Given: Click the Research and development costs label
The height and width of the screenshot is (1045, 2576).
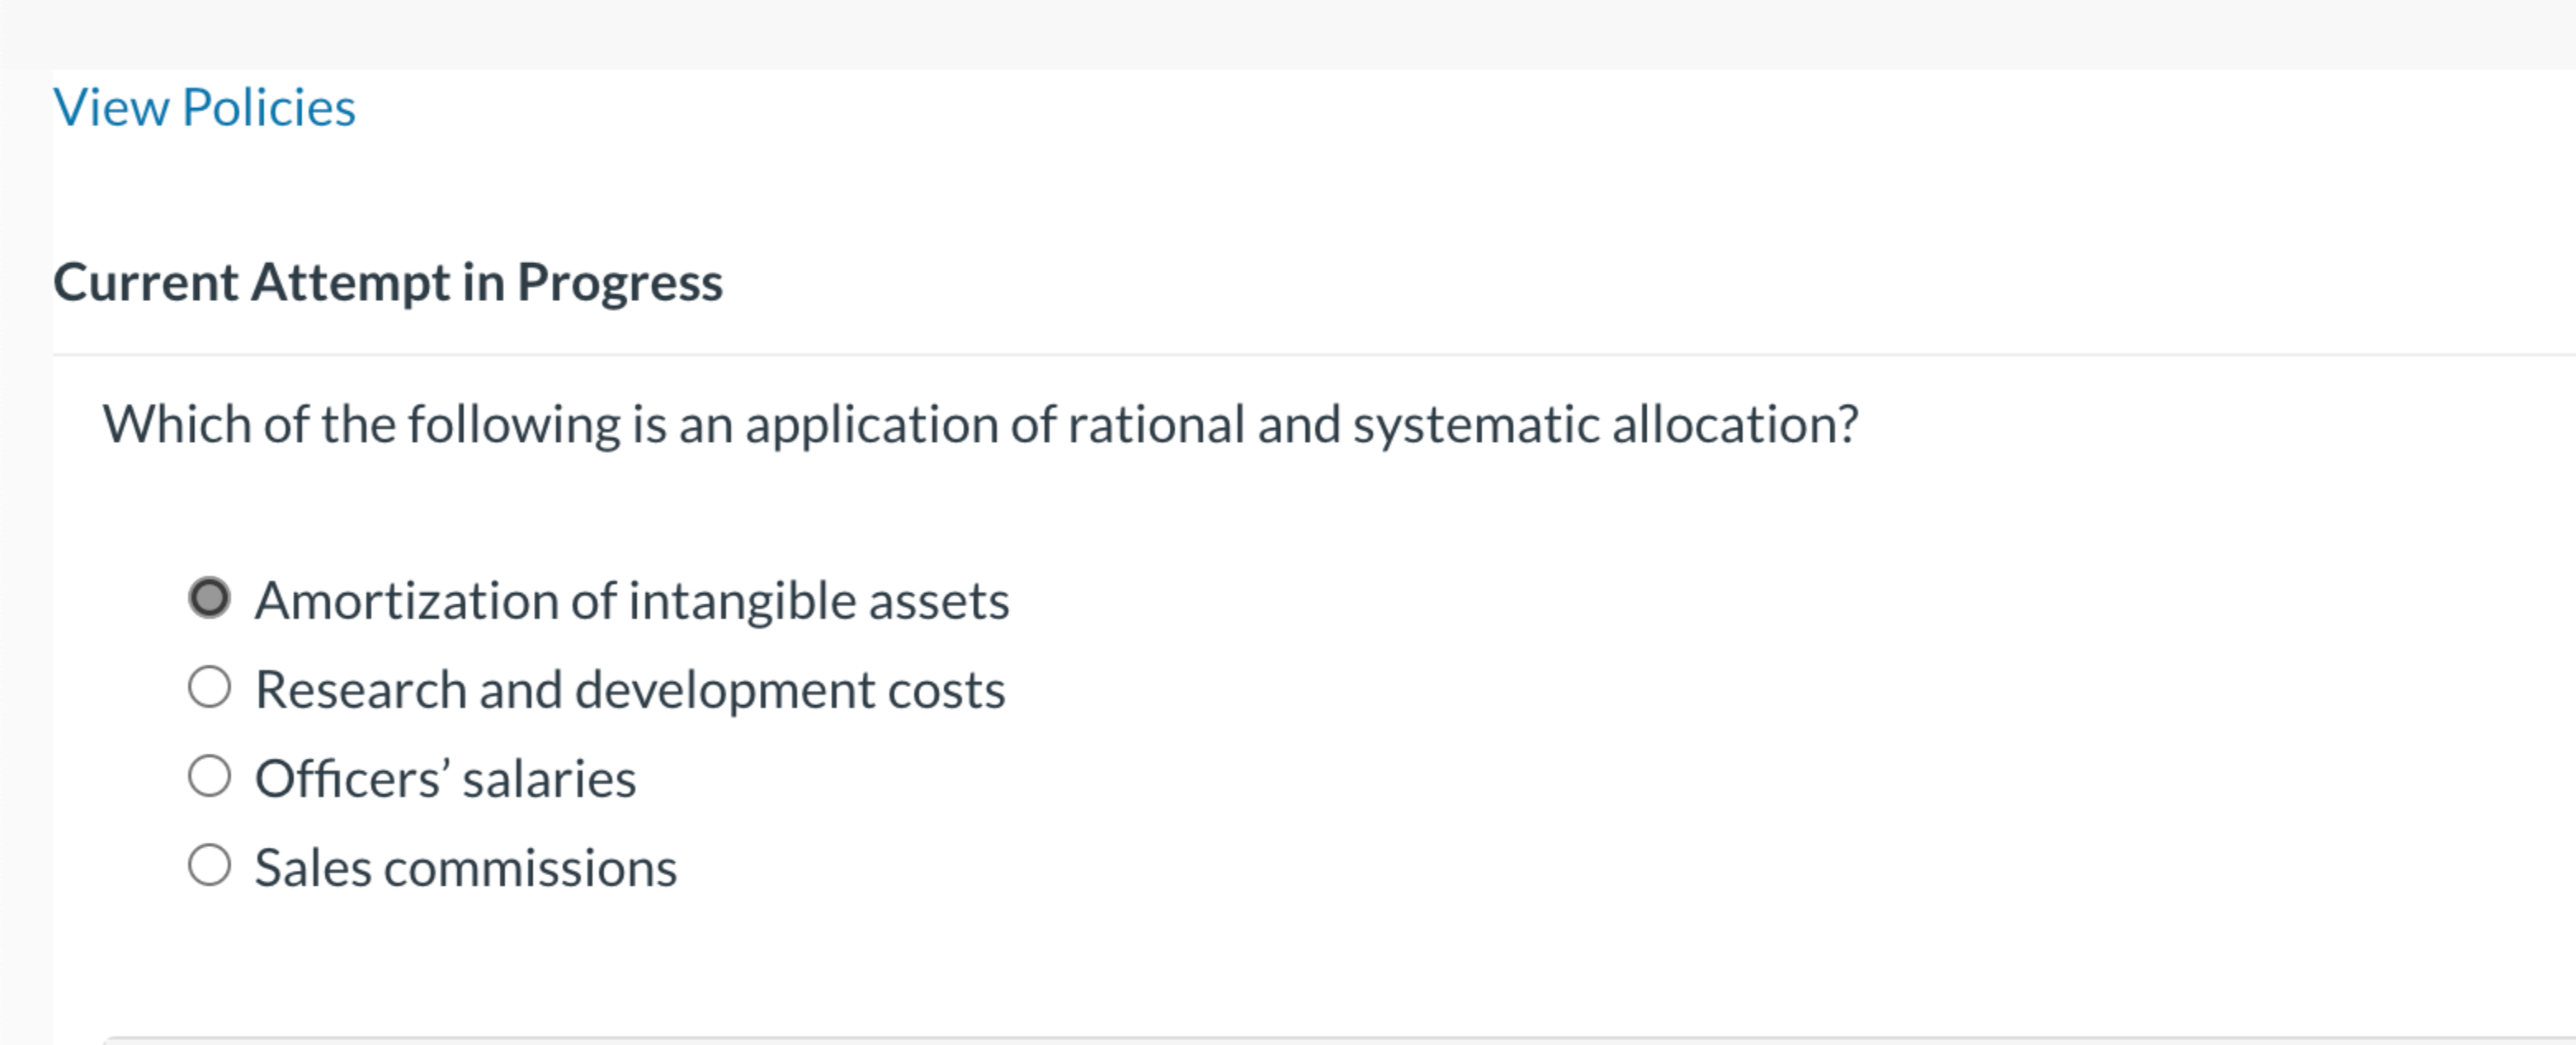Looking at the screenshot, I should pyautogui.click(x=630, y=687).
